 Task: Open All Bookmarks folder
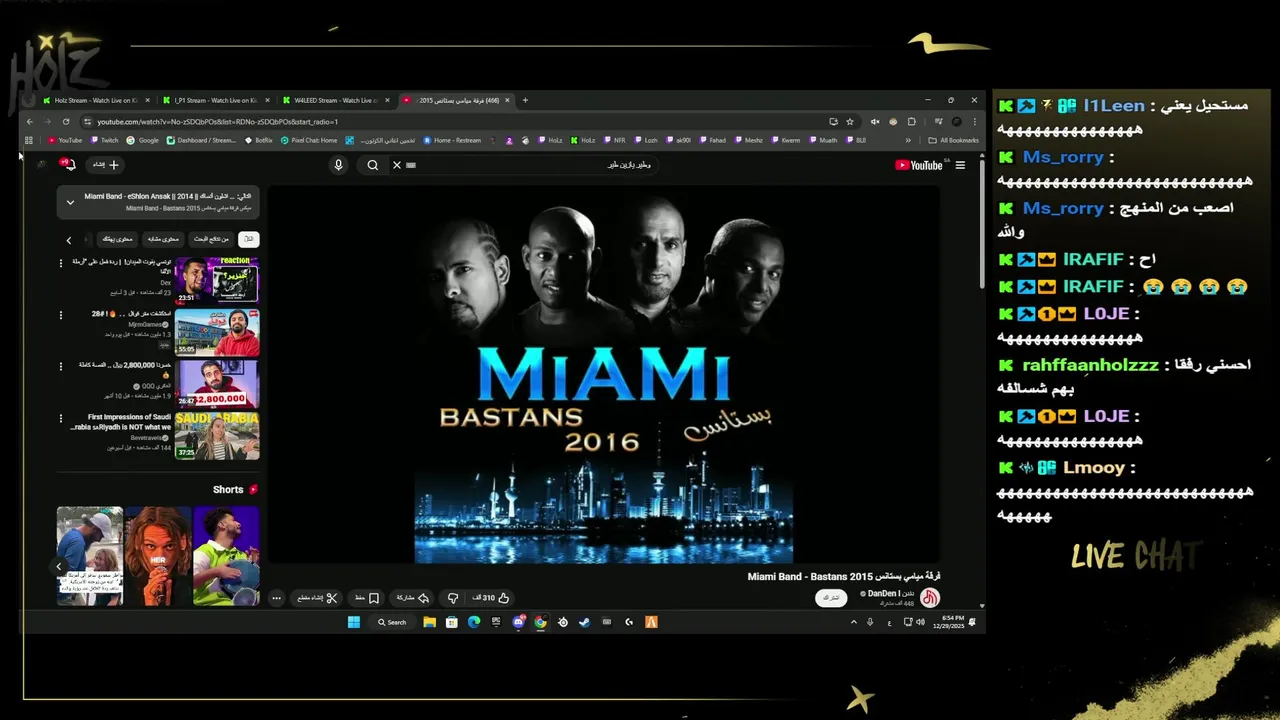click(x=953, y=140)
